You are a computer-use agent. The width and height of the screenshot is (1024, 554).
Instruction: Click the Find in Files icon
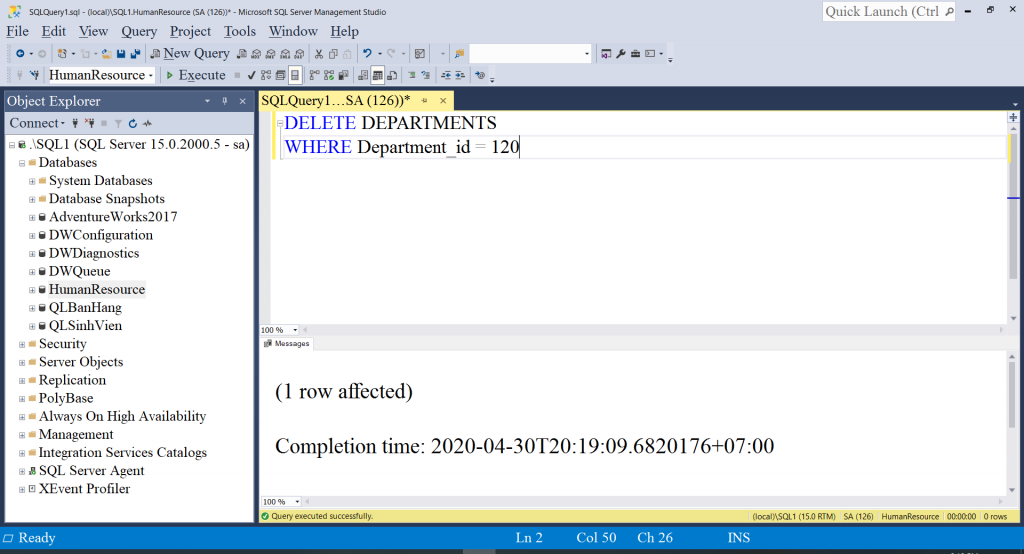[x=459, y=54]
